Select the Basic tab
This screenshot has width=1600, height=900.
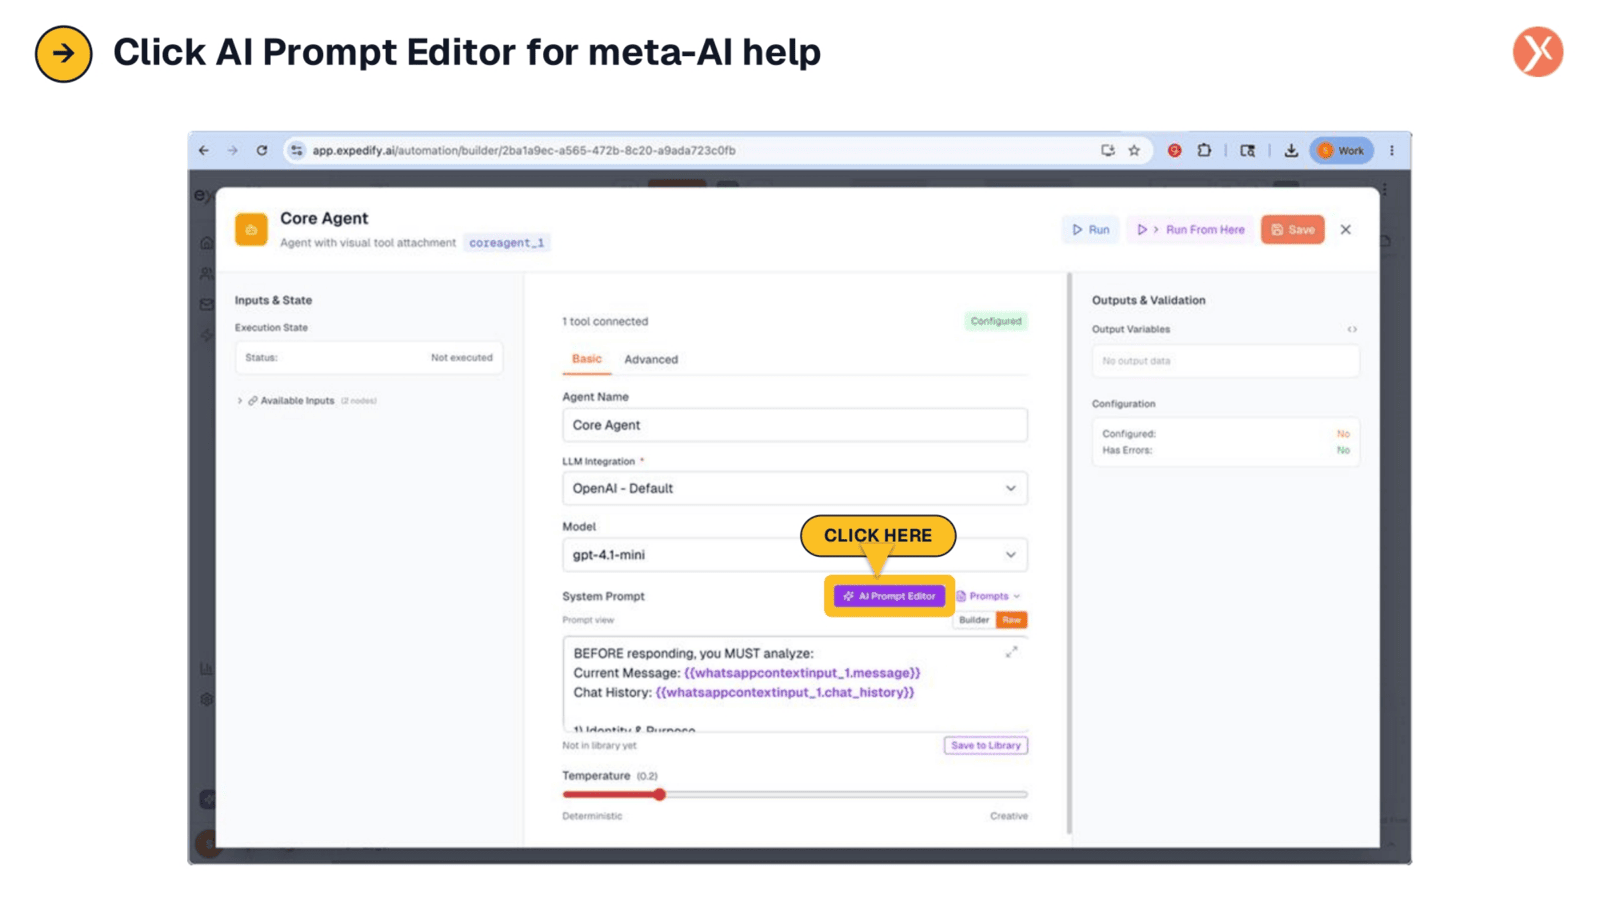pos(587,359)
